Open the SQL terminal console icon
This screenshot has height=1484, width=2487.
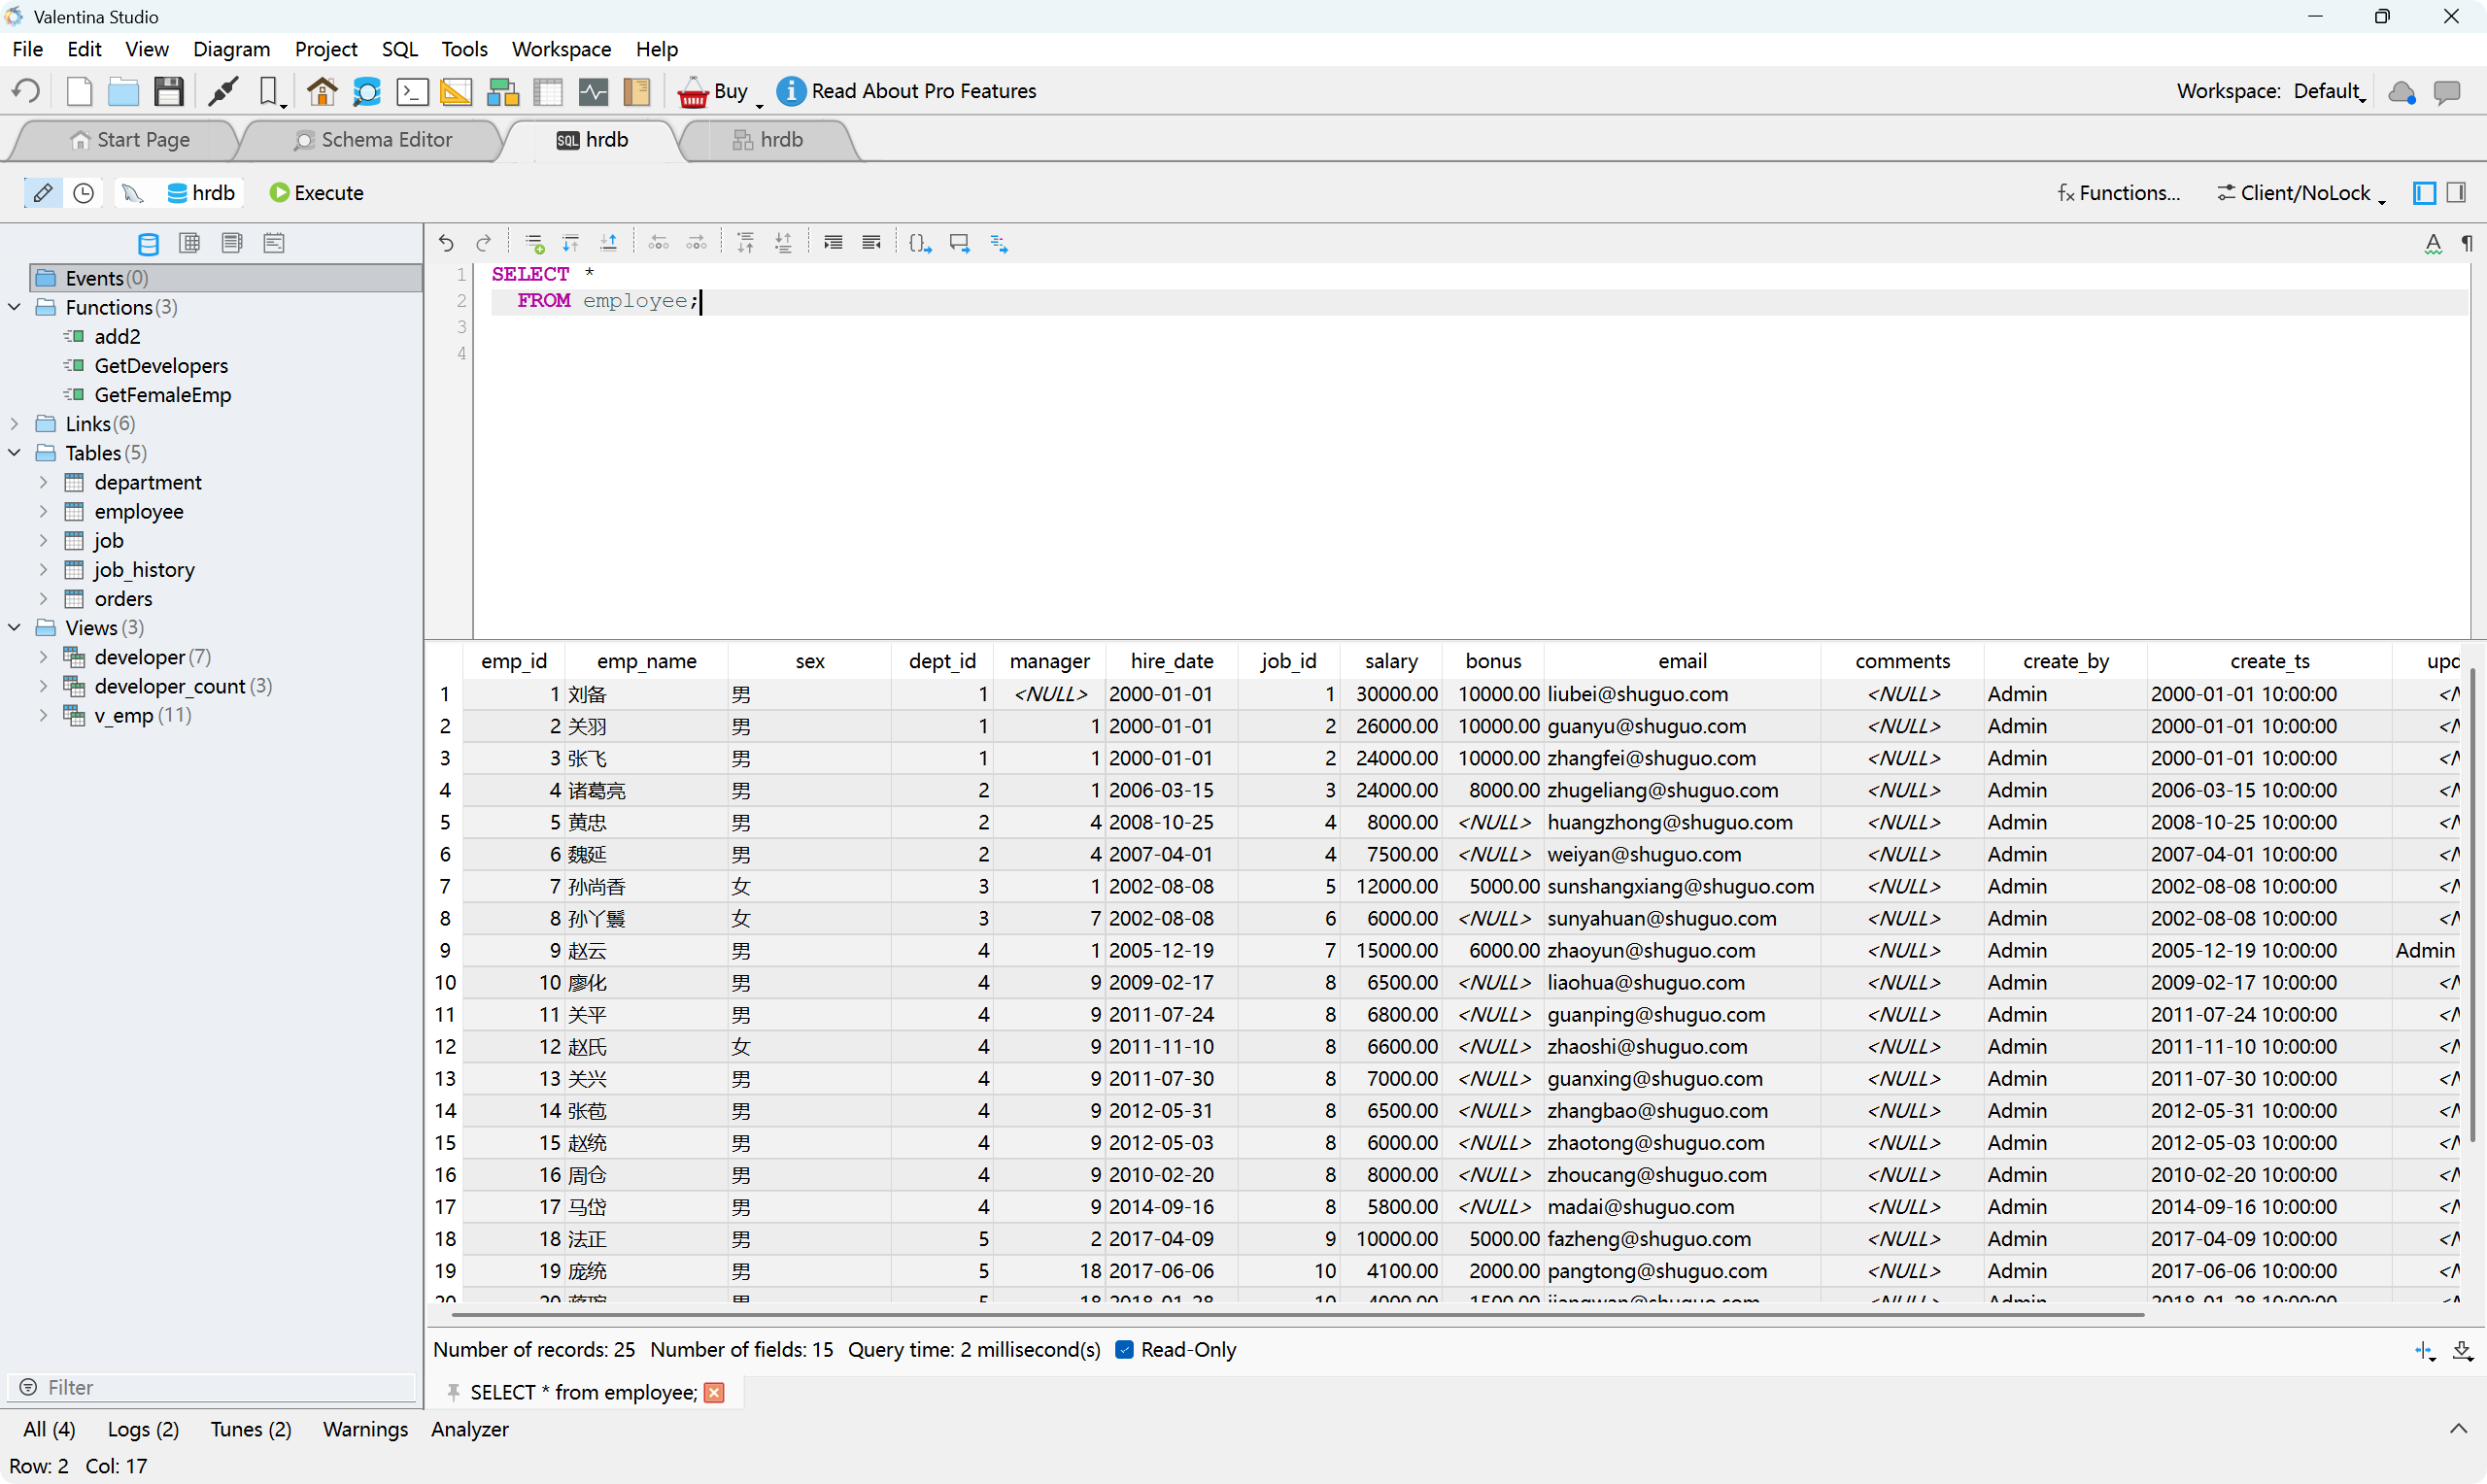pyautogui.click(x=412, y=91)
